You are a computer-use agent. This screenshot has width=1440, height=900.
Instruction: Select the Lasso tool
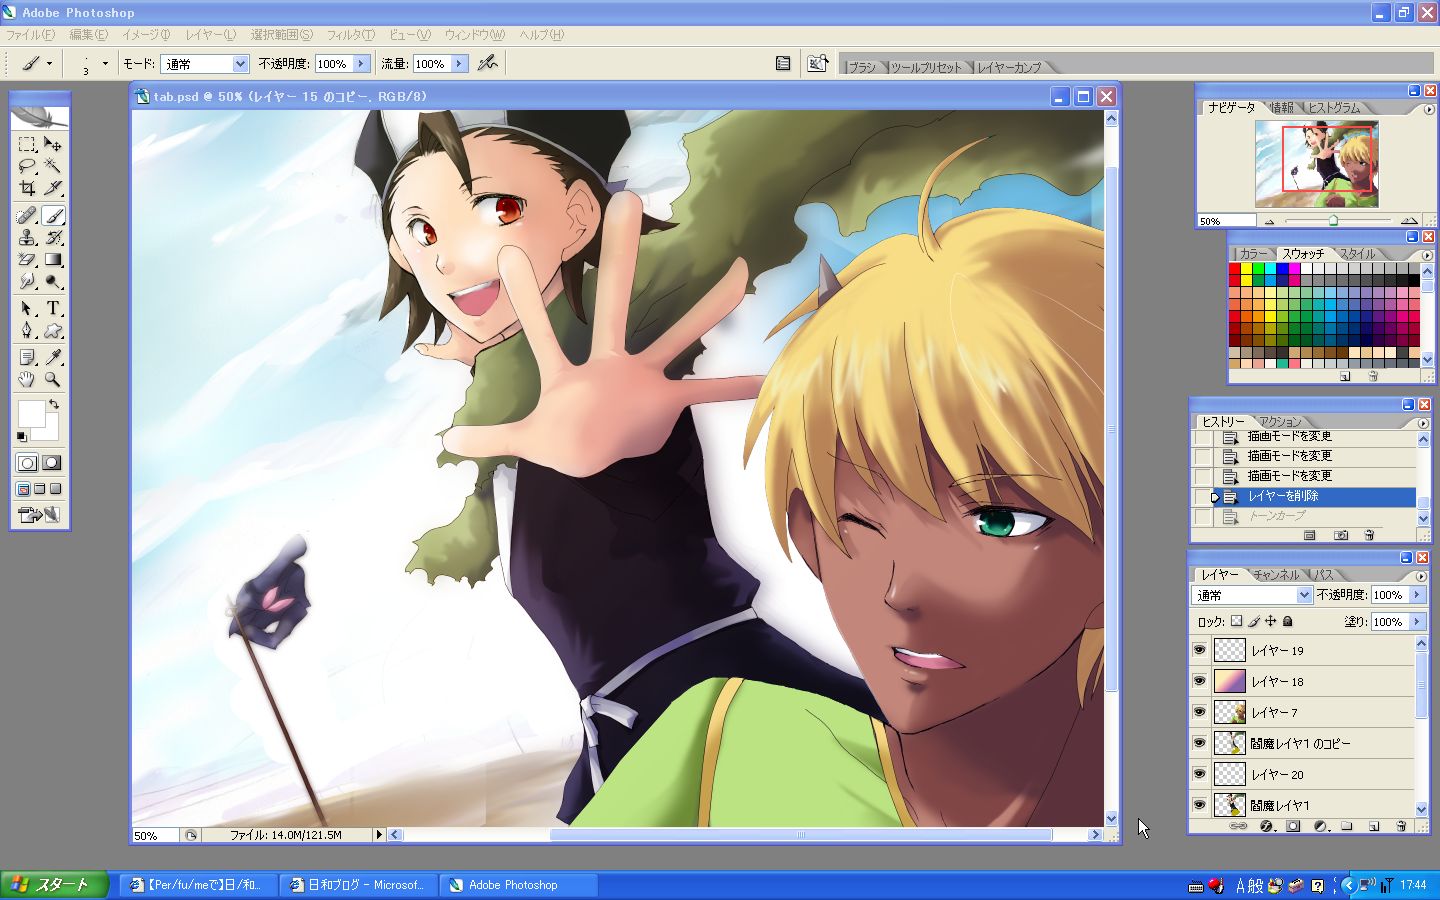27,166
